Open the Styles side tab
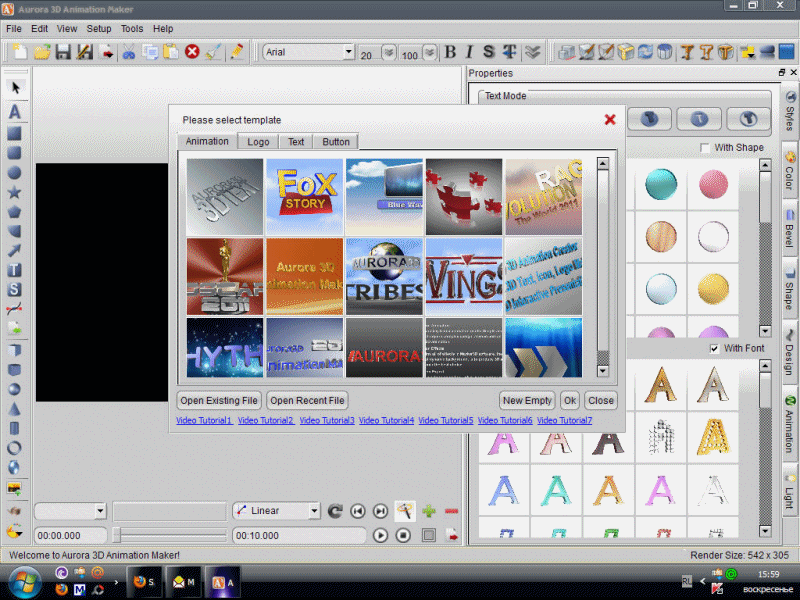Screen dimensions: 800x600 pyautogui.click(x=790, y=112)
